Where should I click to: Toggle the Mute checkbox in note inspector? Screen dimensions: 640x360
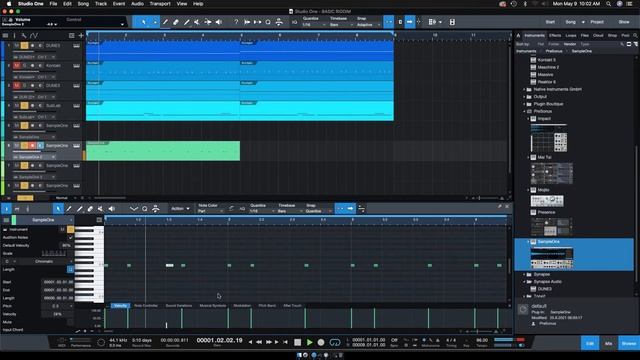[x=70, y=322]
